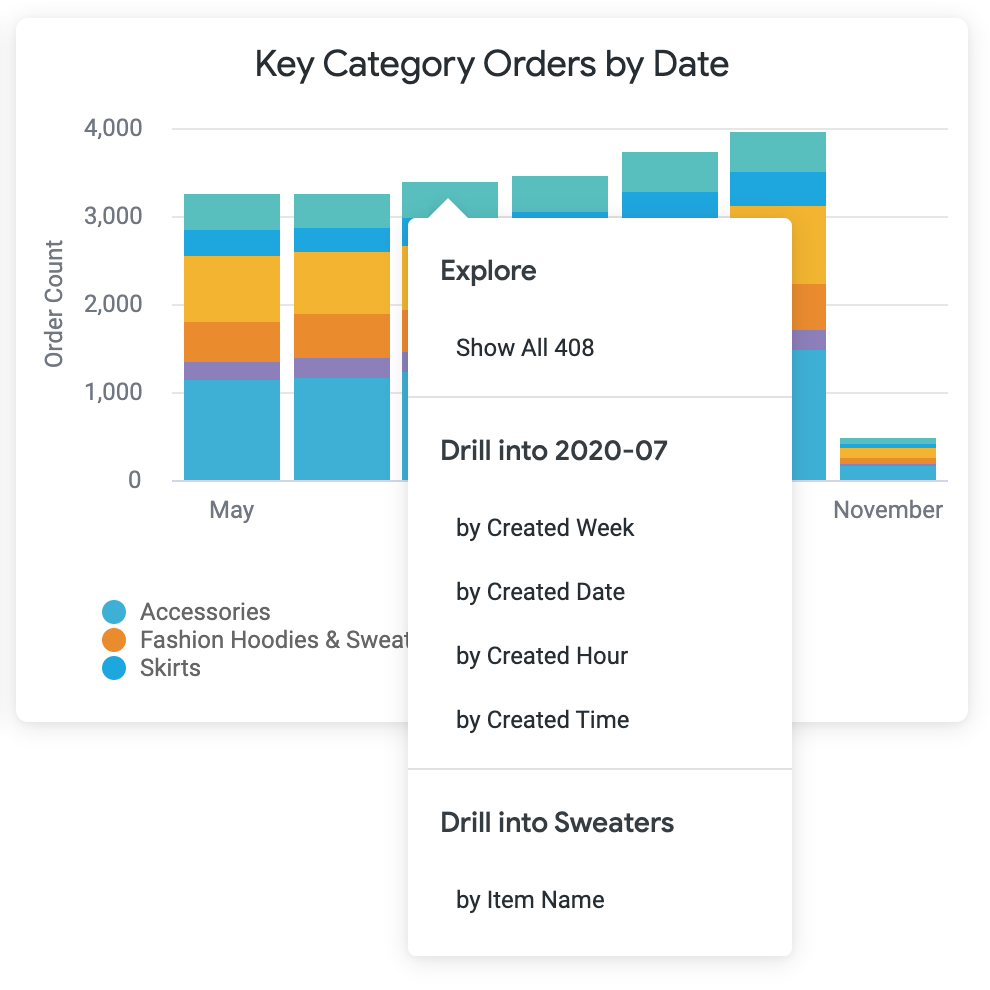Screen dimensions: 990x990
Task: Click the May x-axis label
Action: 232,510
